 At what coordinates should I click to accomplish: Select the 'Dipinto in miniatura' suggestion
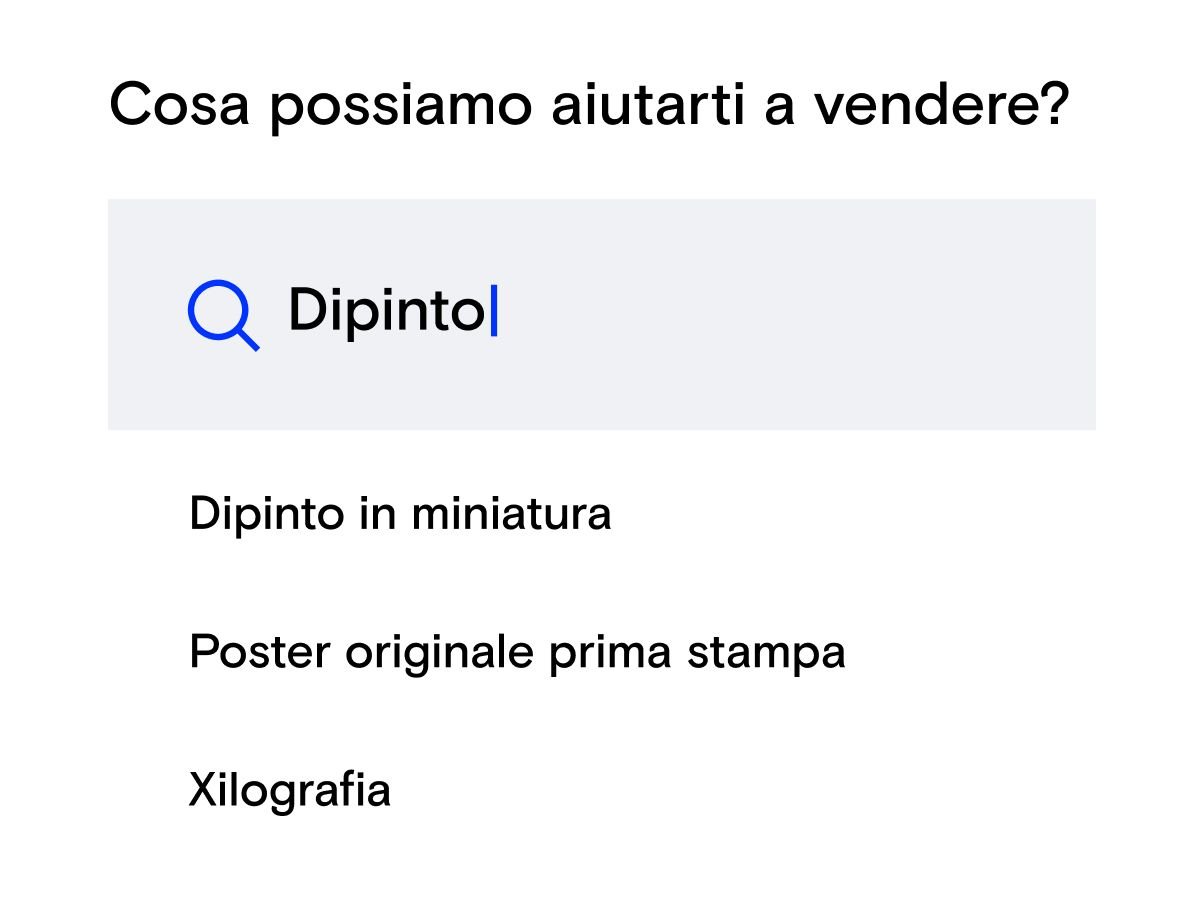(400, 515)
